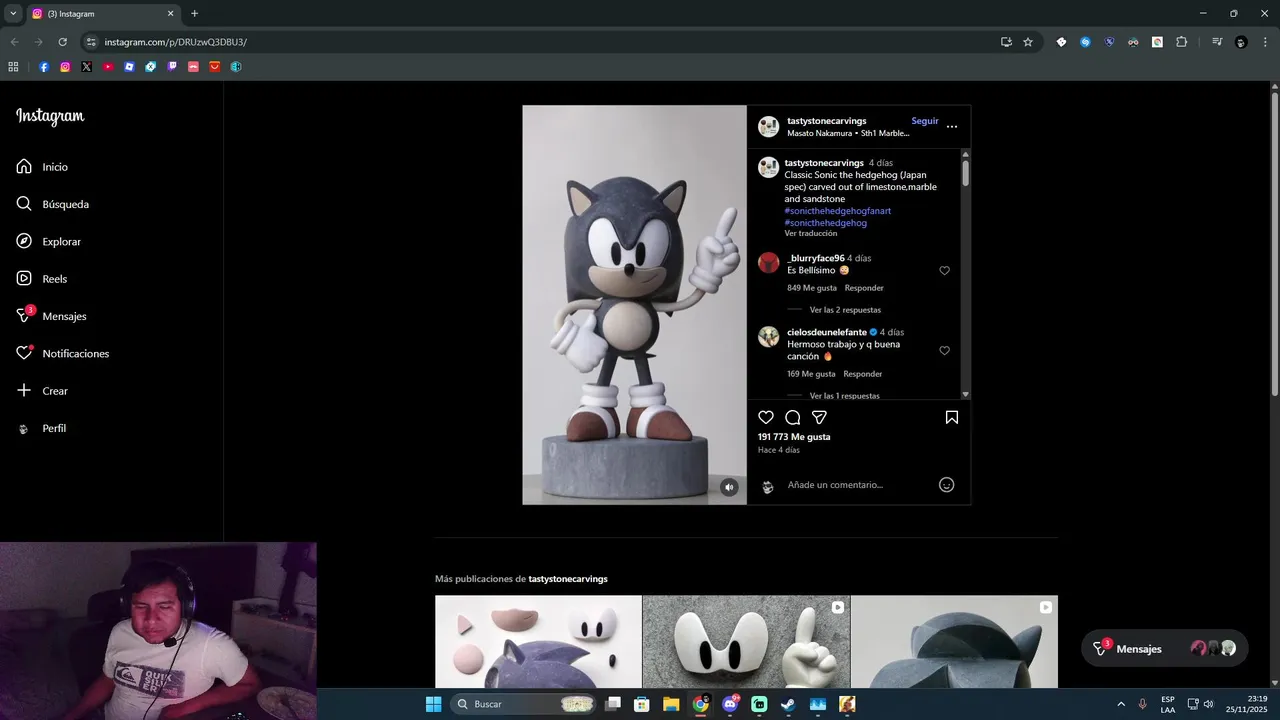Unmute the video with the speaker icon
The width and height of the screenshot is (1280, 720).
(729, 487)
